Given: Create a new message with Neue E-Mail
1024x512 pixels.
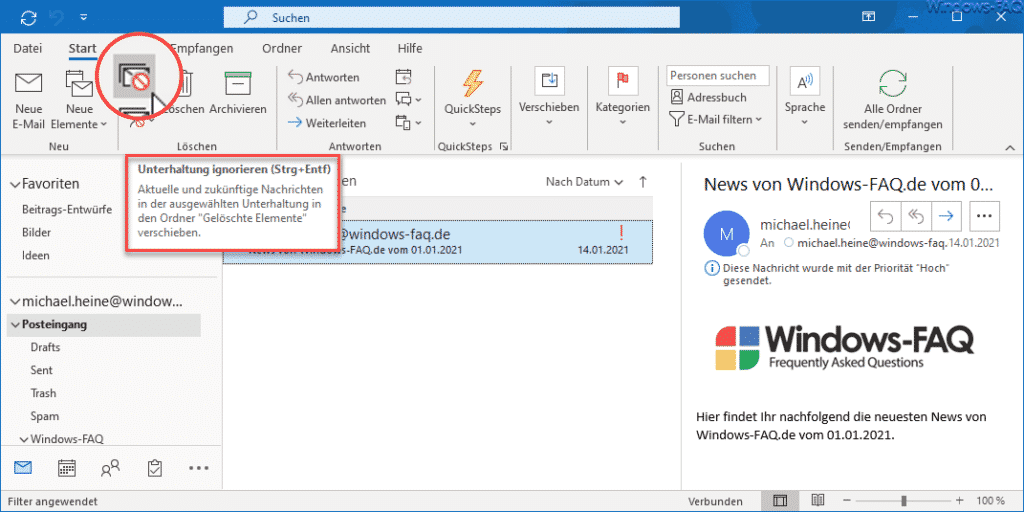Looking at the screenshot, I should pos(29,100).
